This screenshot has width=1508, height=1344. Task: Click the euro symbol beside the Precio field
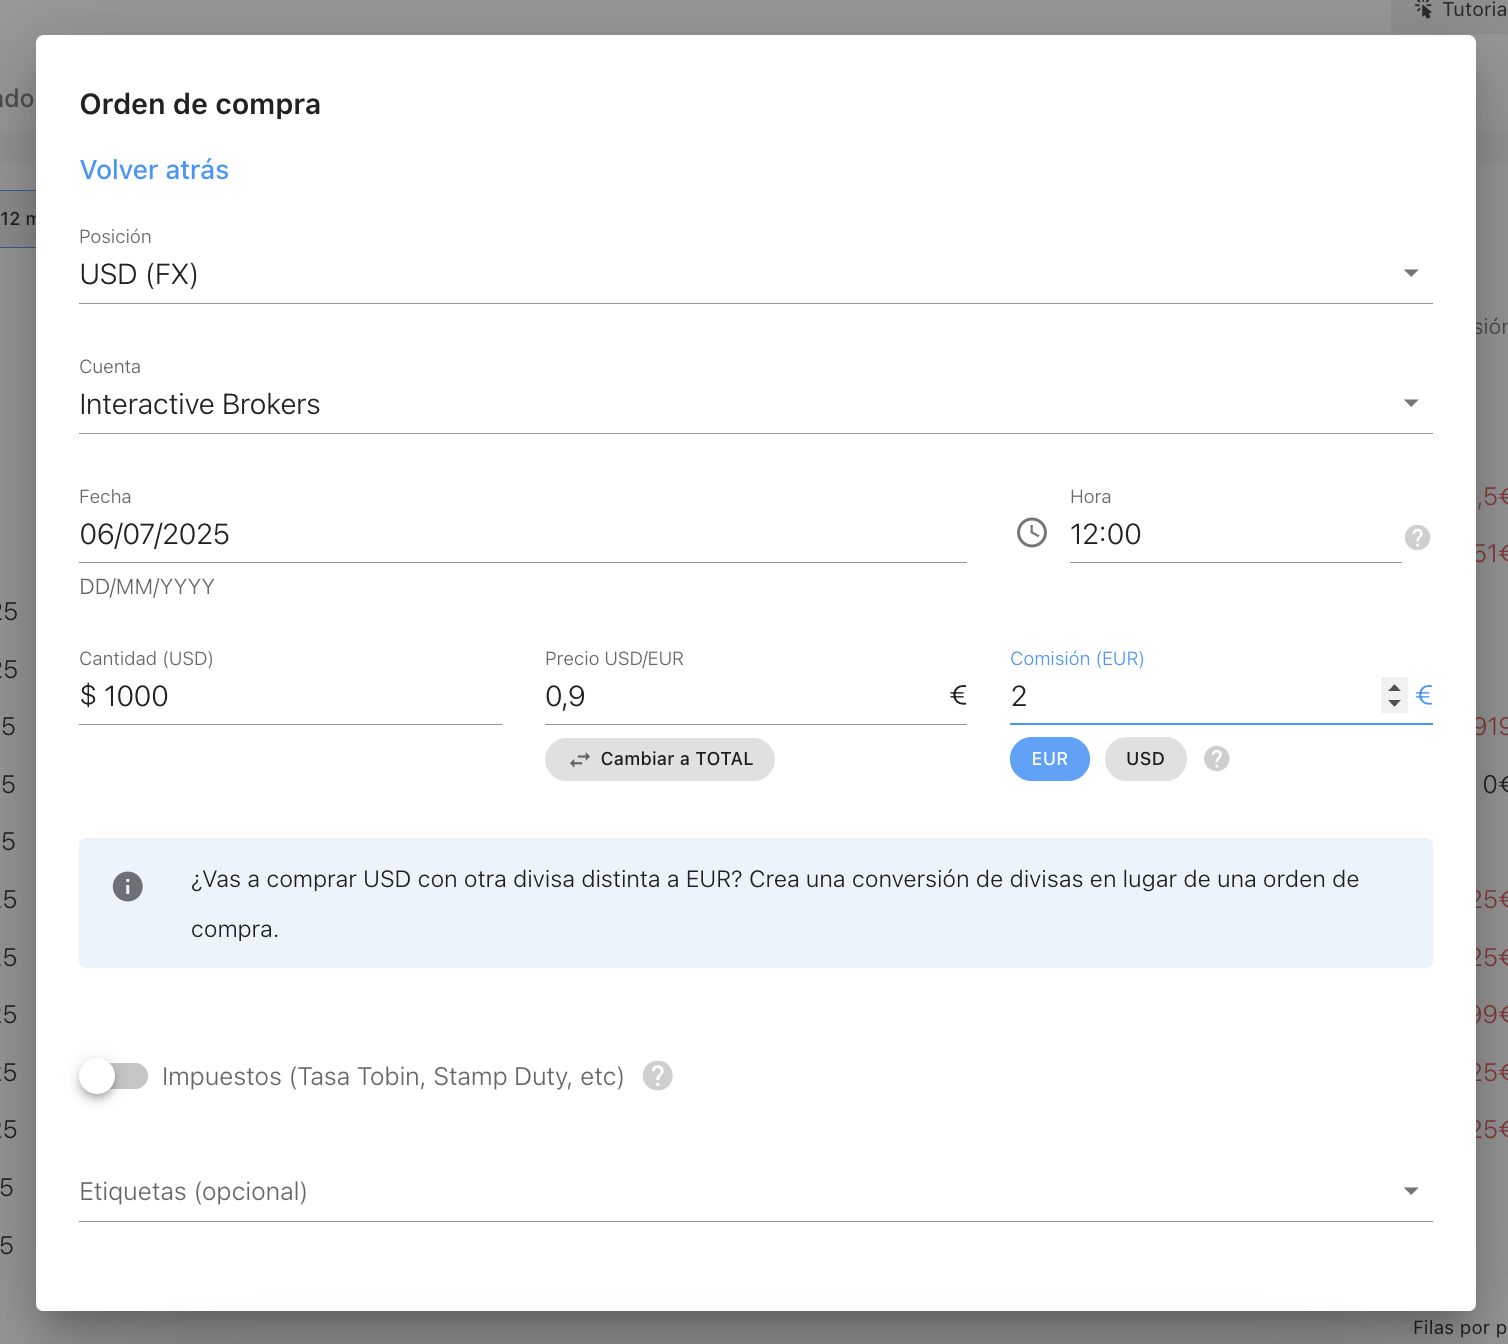coord(958,695)
